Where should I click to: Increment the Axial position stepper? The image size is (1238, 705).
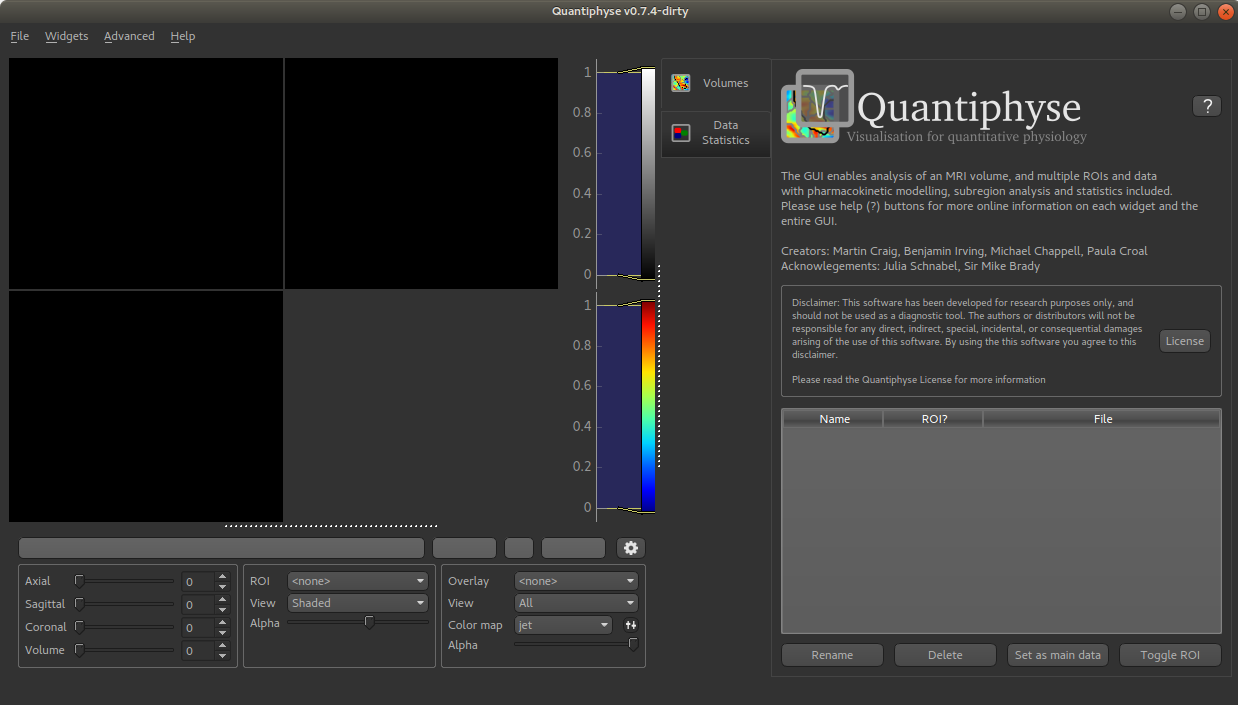222,576
